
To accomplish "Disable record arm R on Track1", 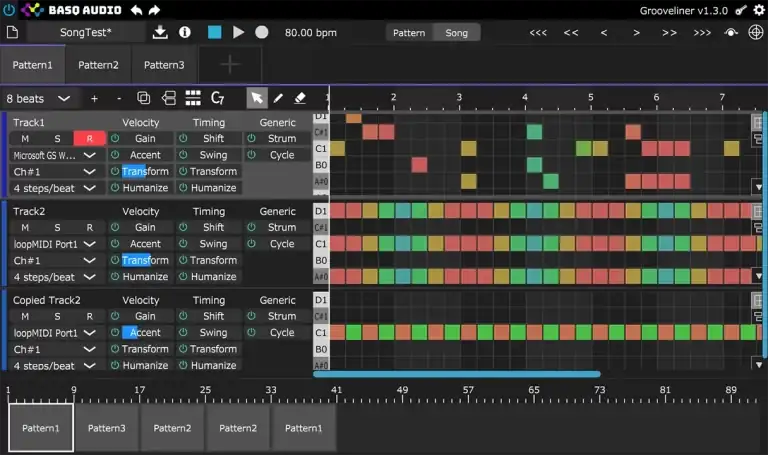I will [90, 139].
